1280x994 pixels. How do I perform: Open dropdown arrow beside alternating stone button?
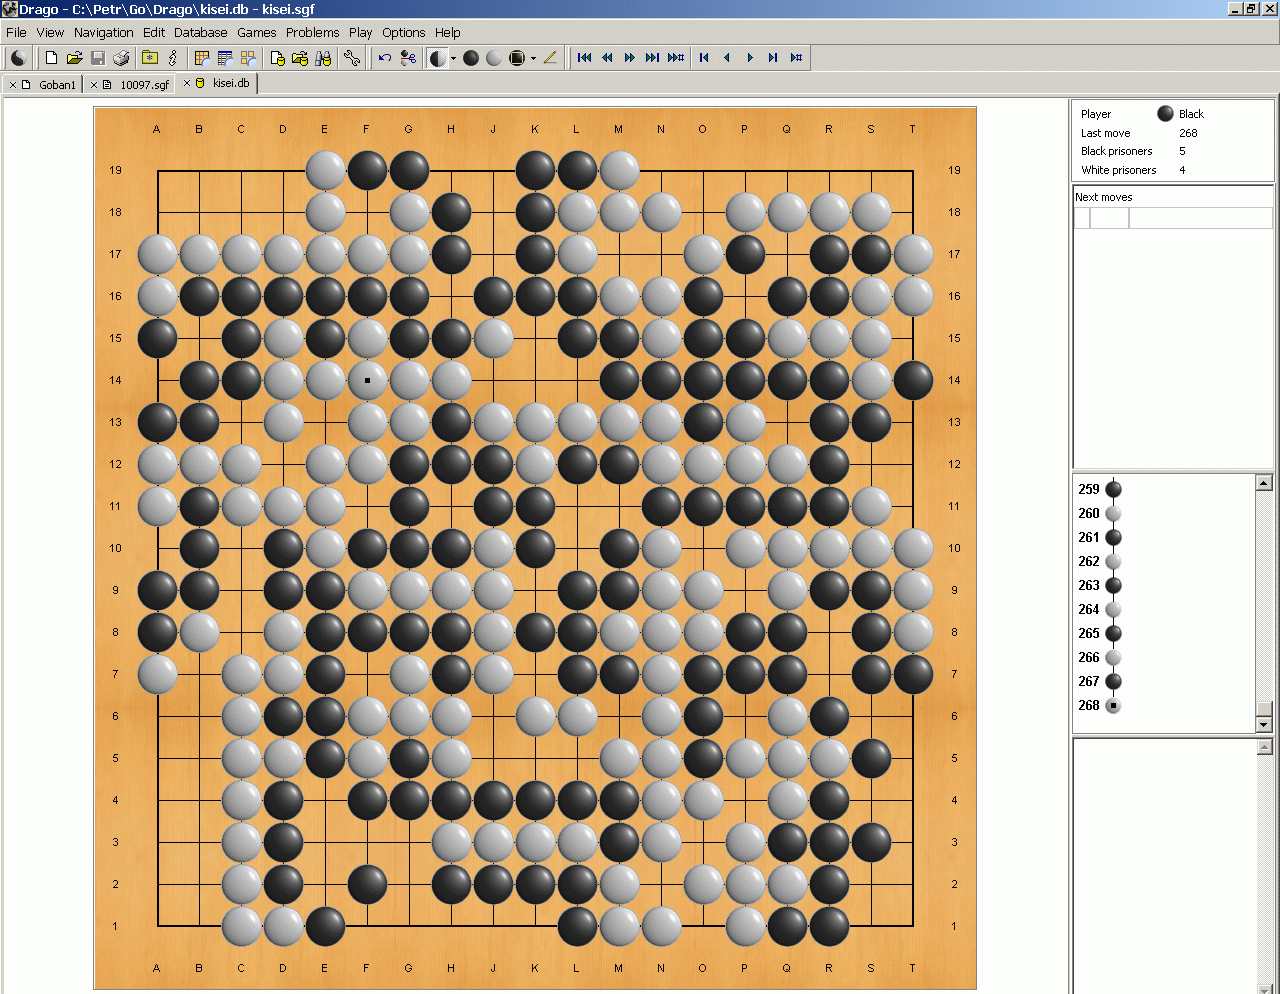[453, 58]
